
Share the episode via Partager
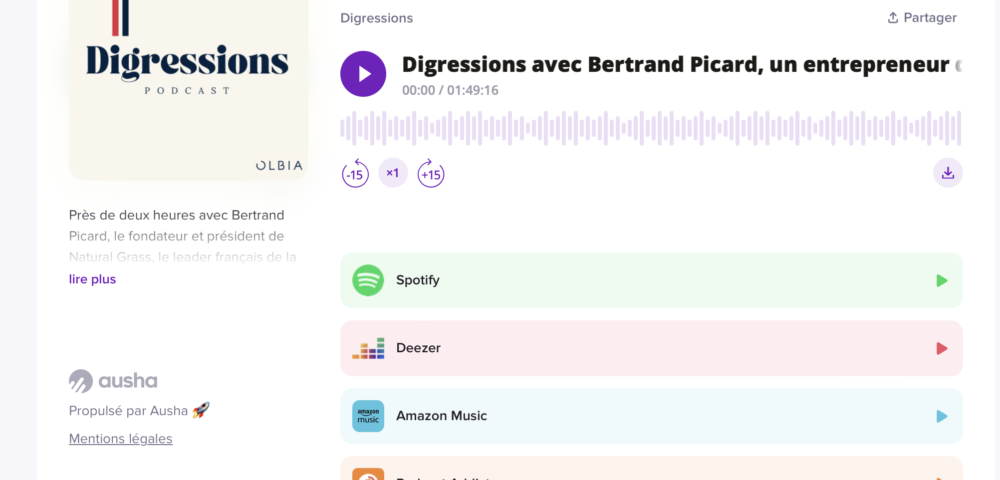coord(922,18)
